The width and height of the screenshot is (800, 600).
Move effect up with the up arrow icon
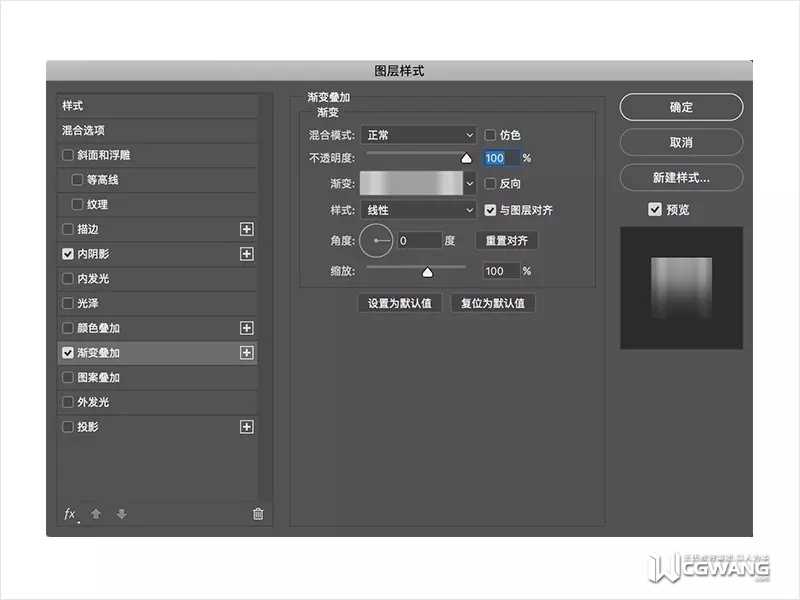click(x=96, y=514)
